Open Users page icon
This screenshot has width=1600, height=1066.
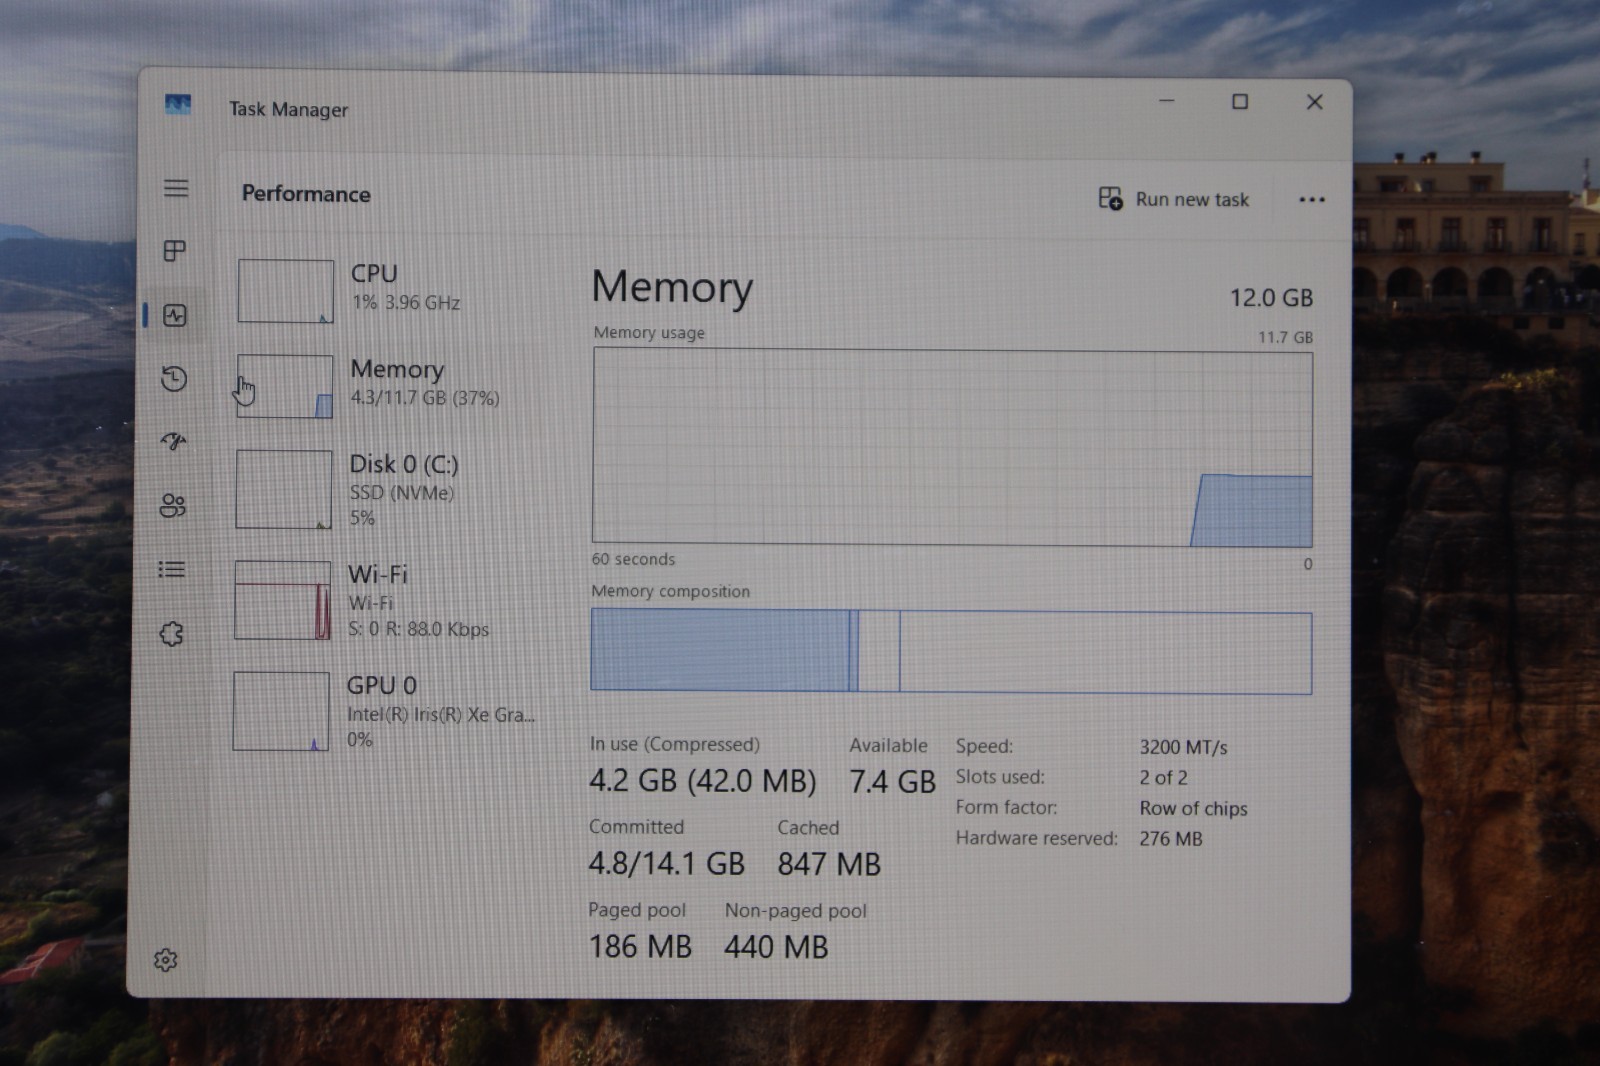(173, 505)
